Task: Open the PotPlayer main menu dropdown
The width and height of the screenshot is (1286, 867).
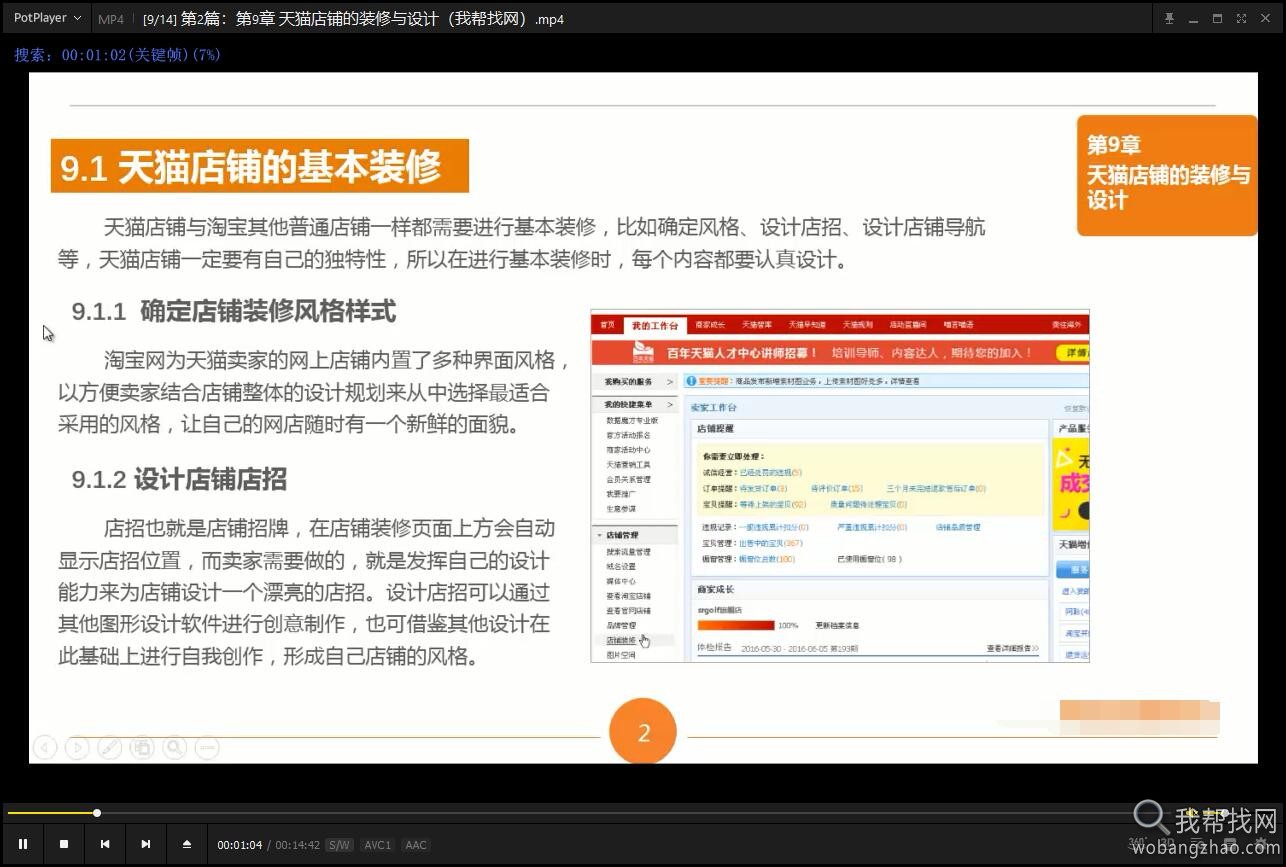Action: [47, 18]
